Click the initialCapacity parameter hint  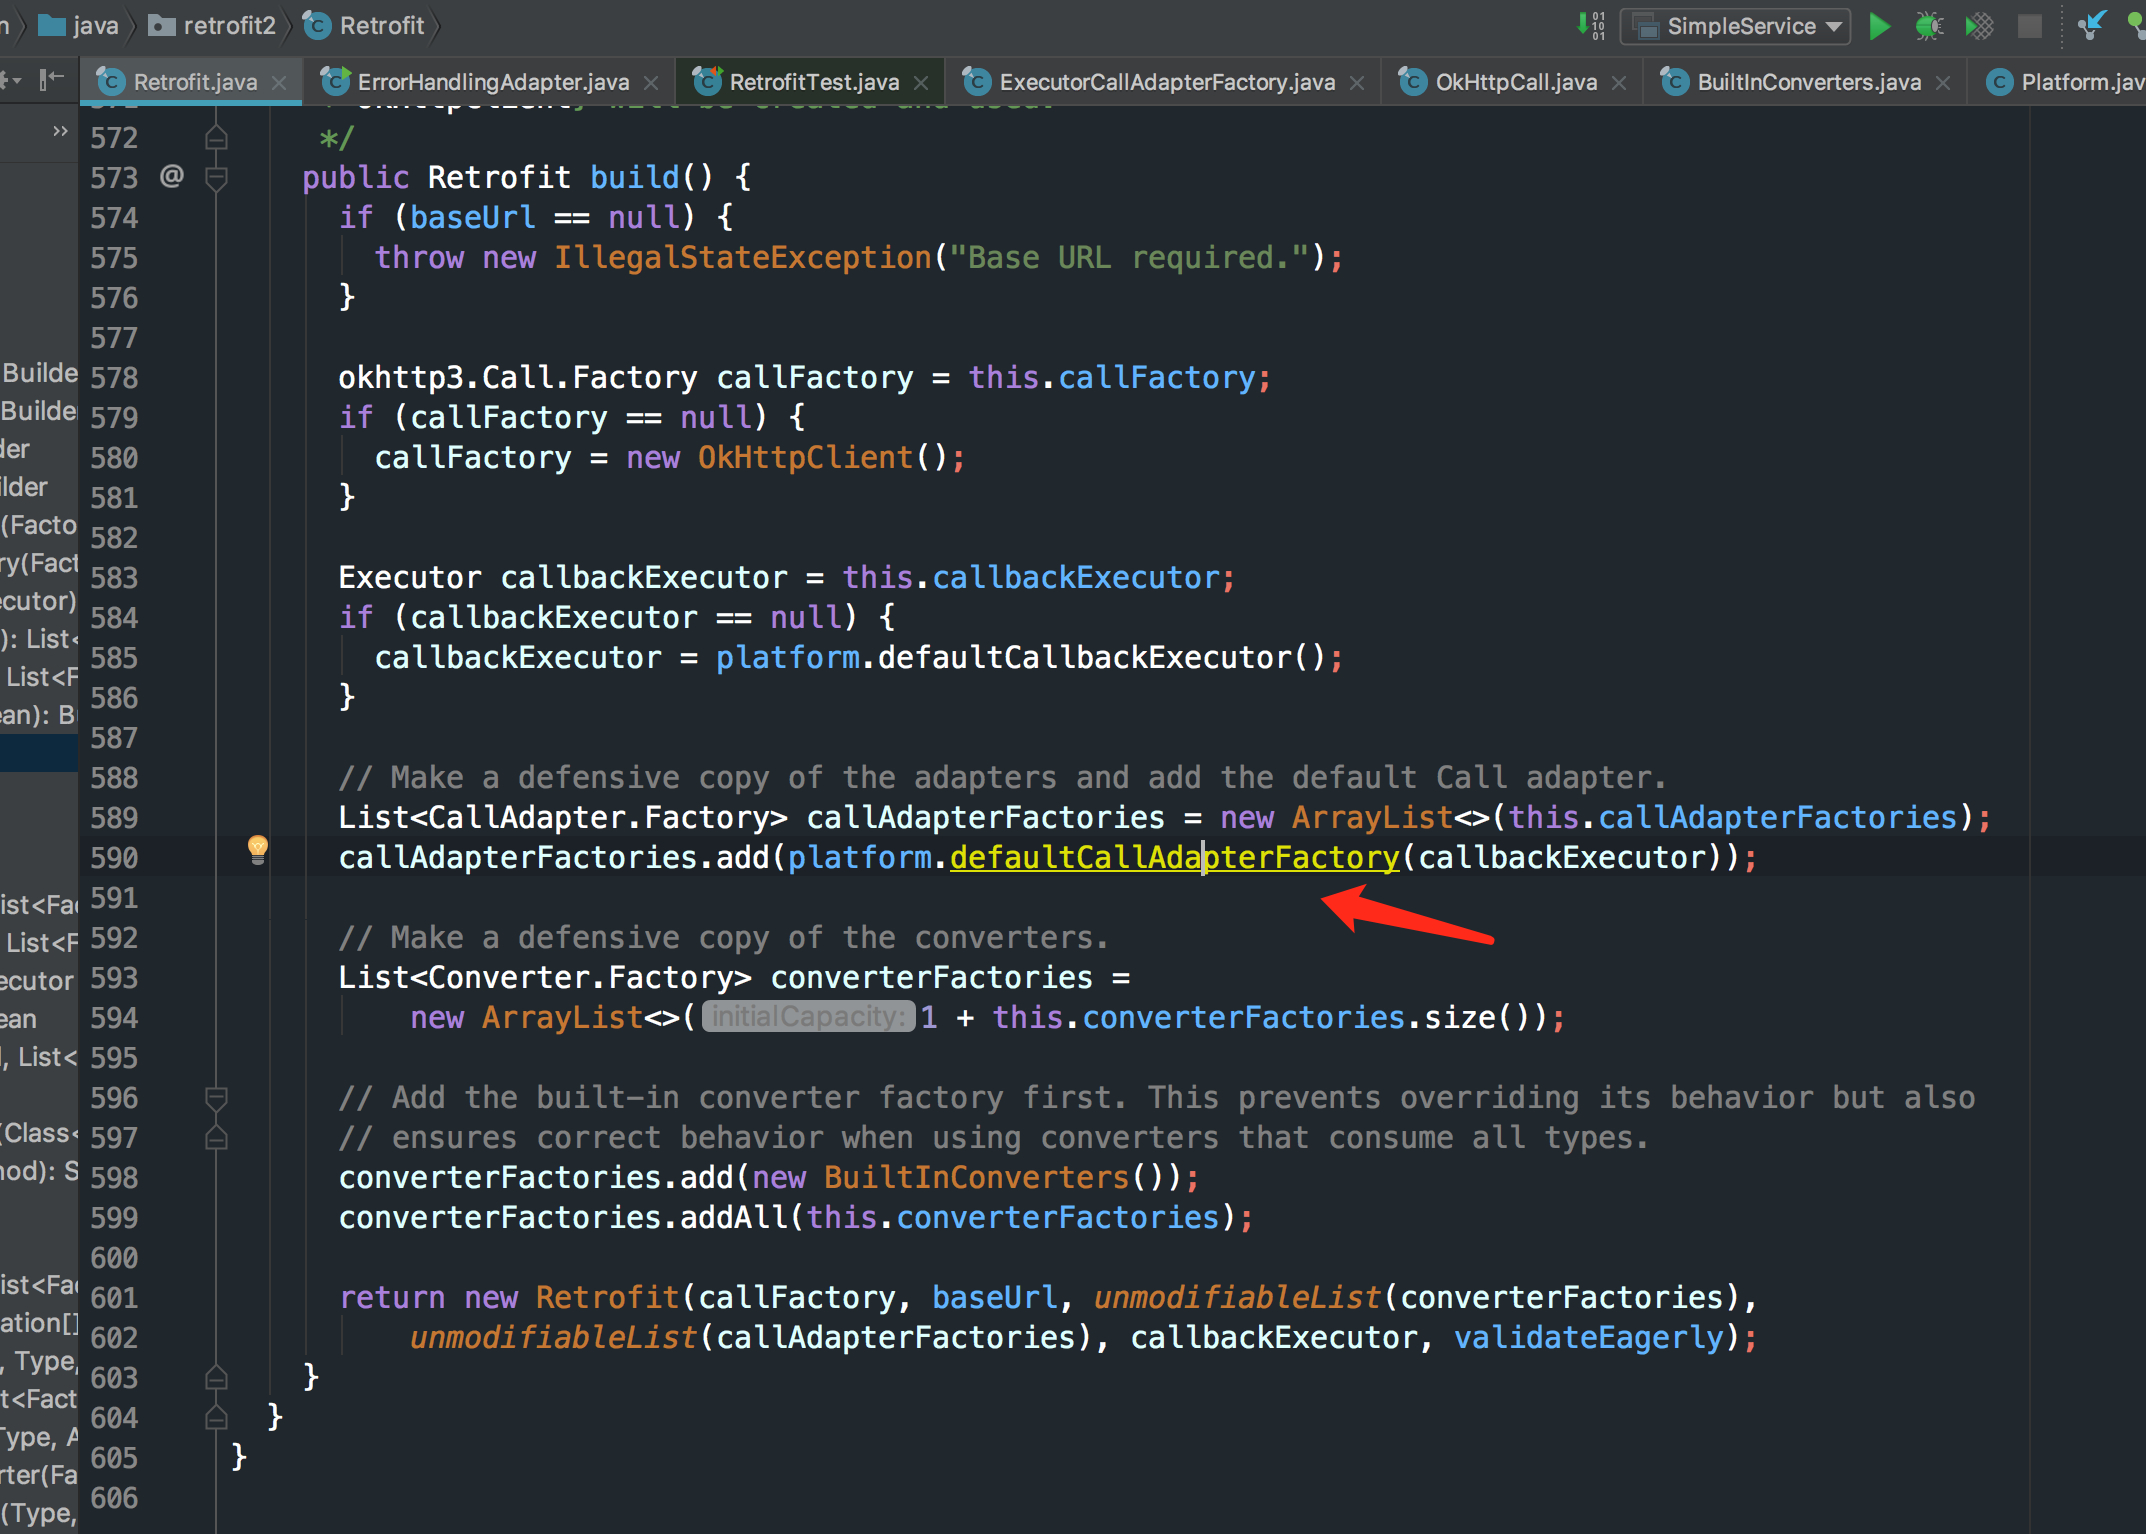[x=808, y=1017]
